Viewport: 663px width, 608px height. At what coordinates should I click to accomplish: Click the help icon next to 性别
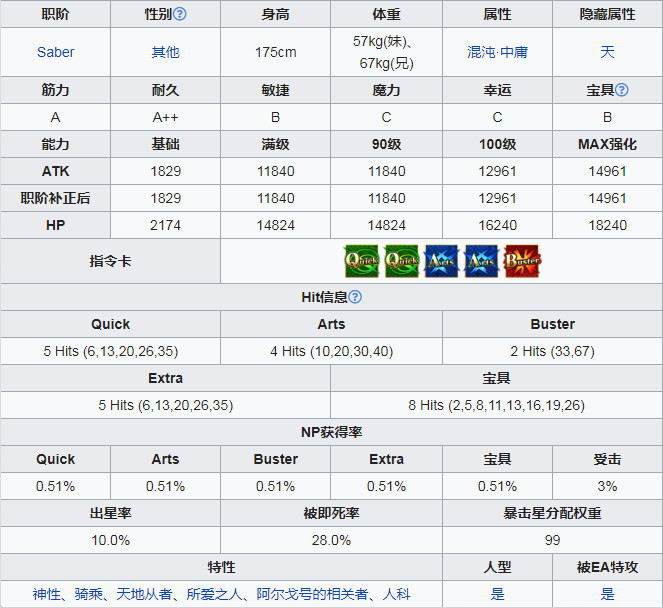[x=180, y=14]
